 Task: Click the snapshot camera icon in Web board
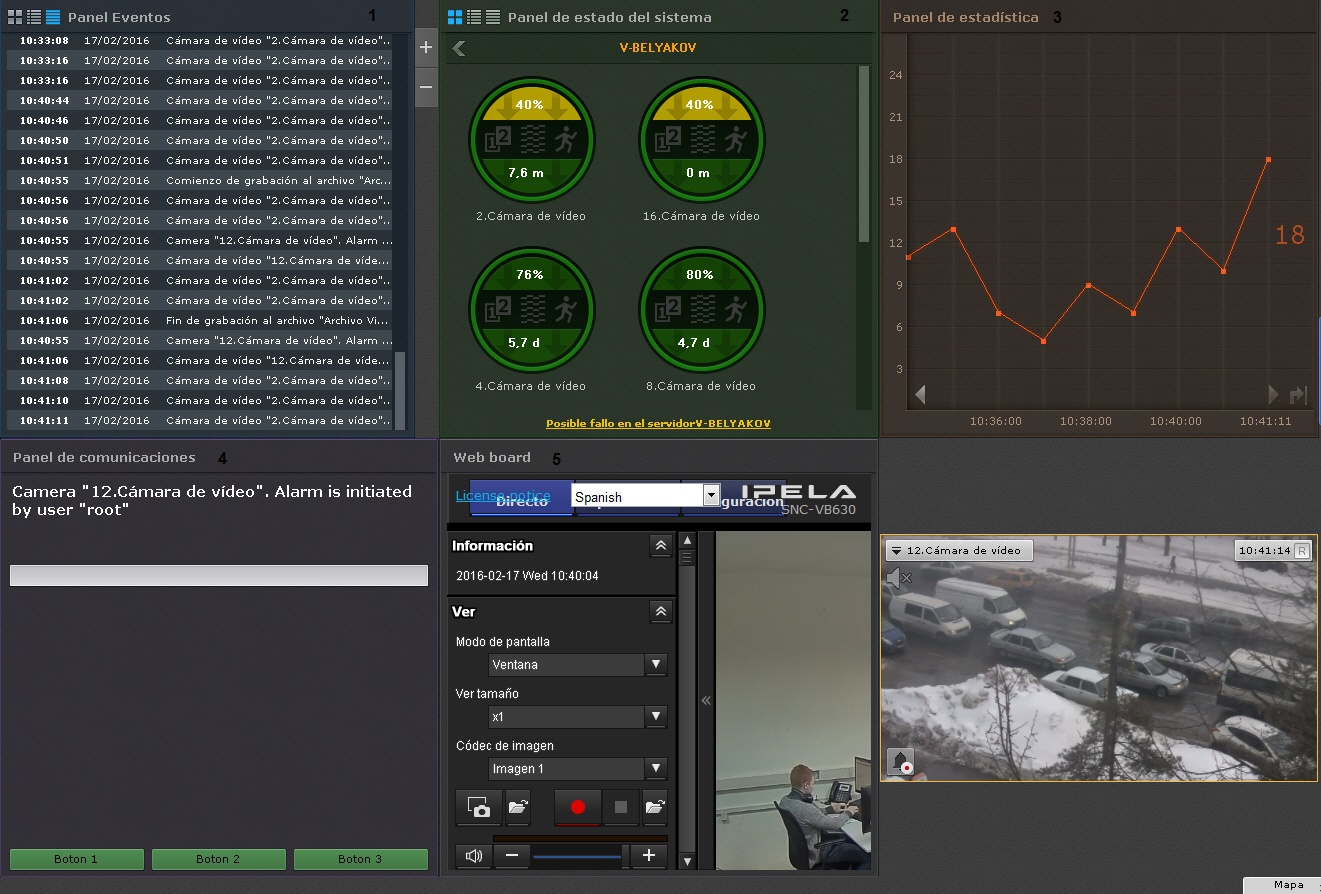(x=478, y=807)
